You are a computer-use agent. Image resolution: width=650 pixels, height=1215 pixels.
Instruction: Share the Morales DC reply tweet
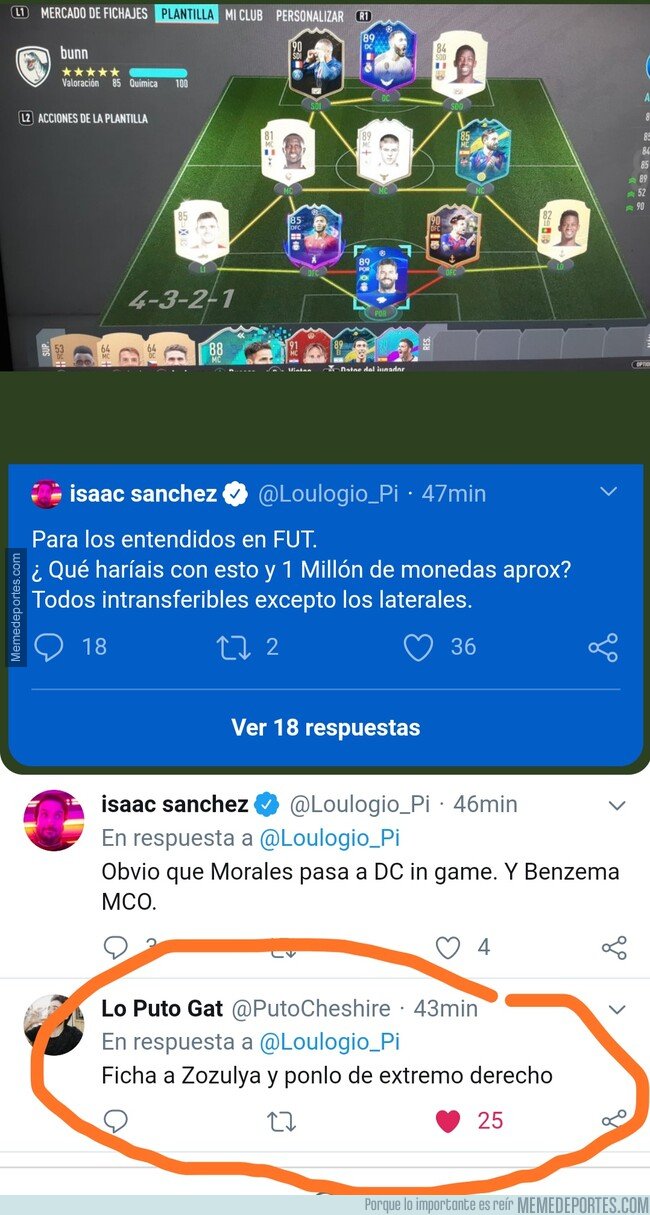[614, 947]
